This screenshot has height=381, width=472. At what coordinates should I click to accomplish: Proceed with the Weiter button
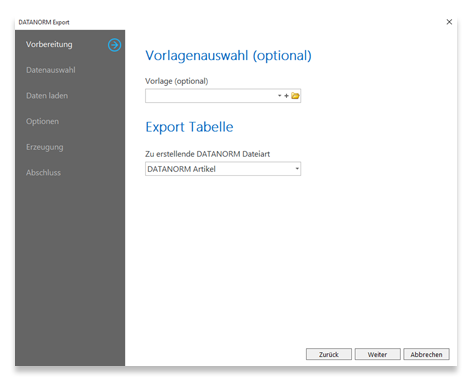(377, 354)
